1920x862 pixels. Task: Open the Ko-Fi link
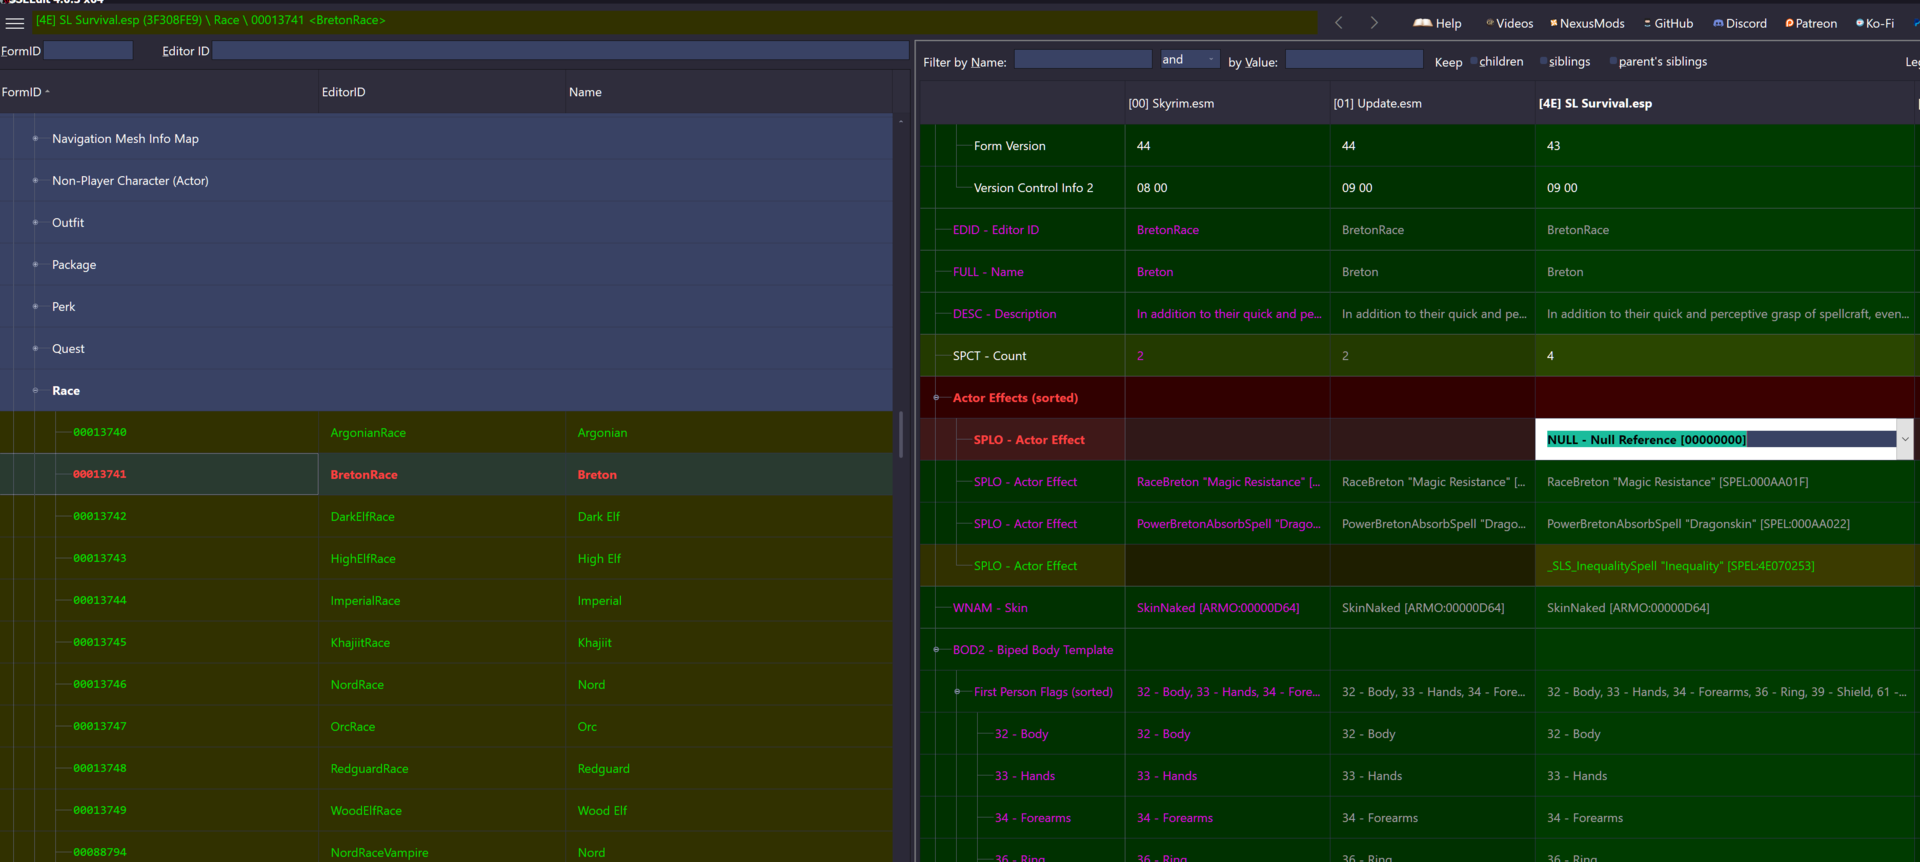[x=1875, y=23]
